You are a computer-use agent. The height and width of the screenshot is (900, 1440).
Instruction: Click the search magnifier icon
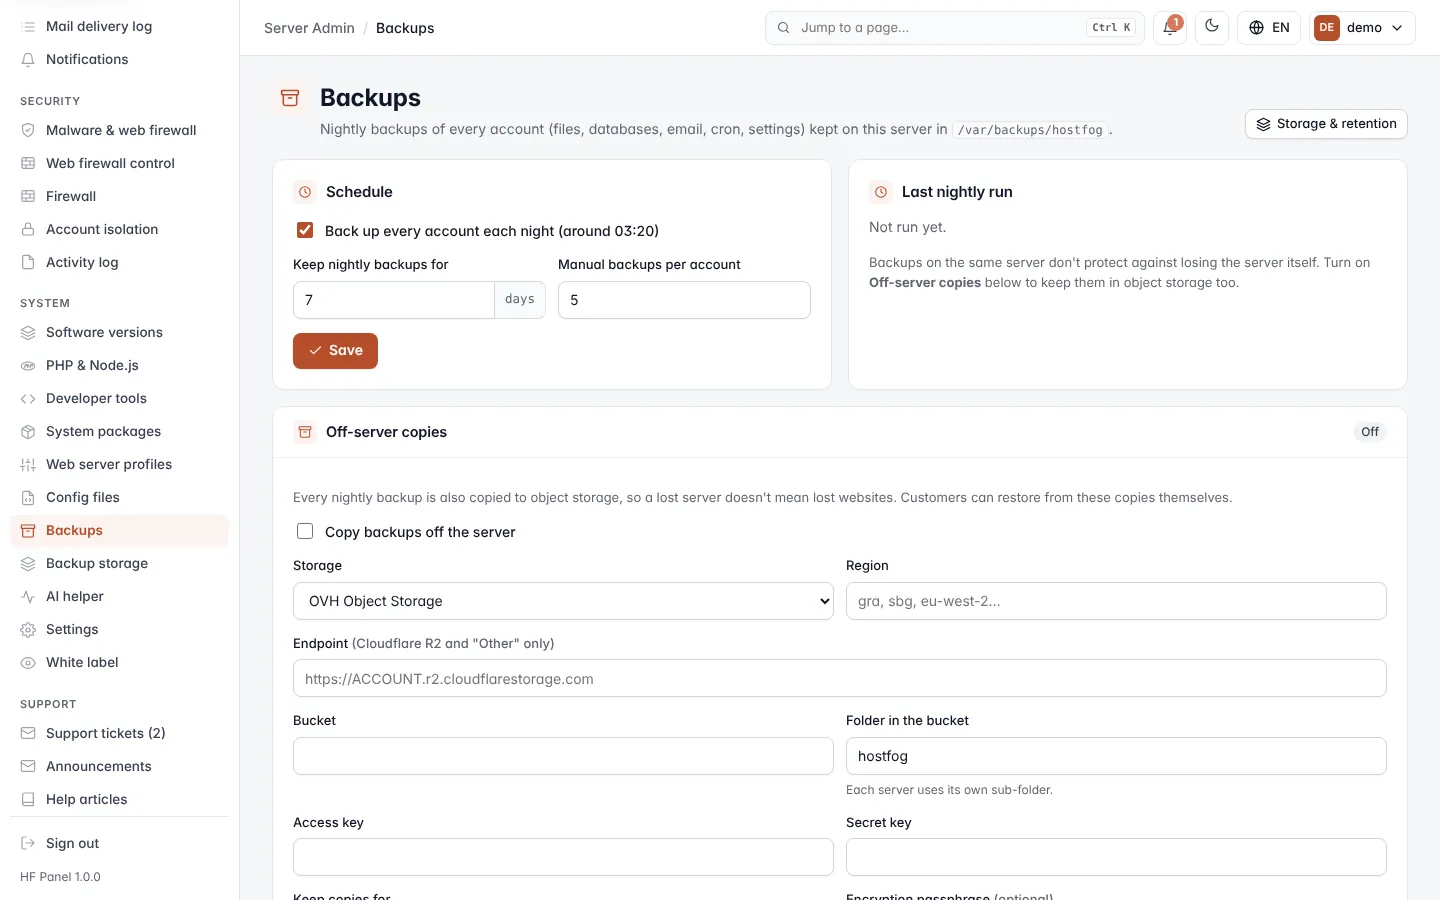click(784, 28)
